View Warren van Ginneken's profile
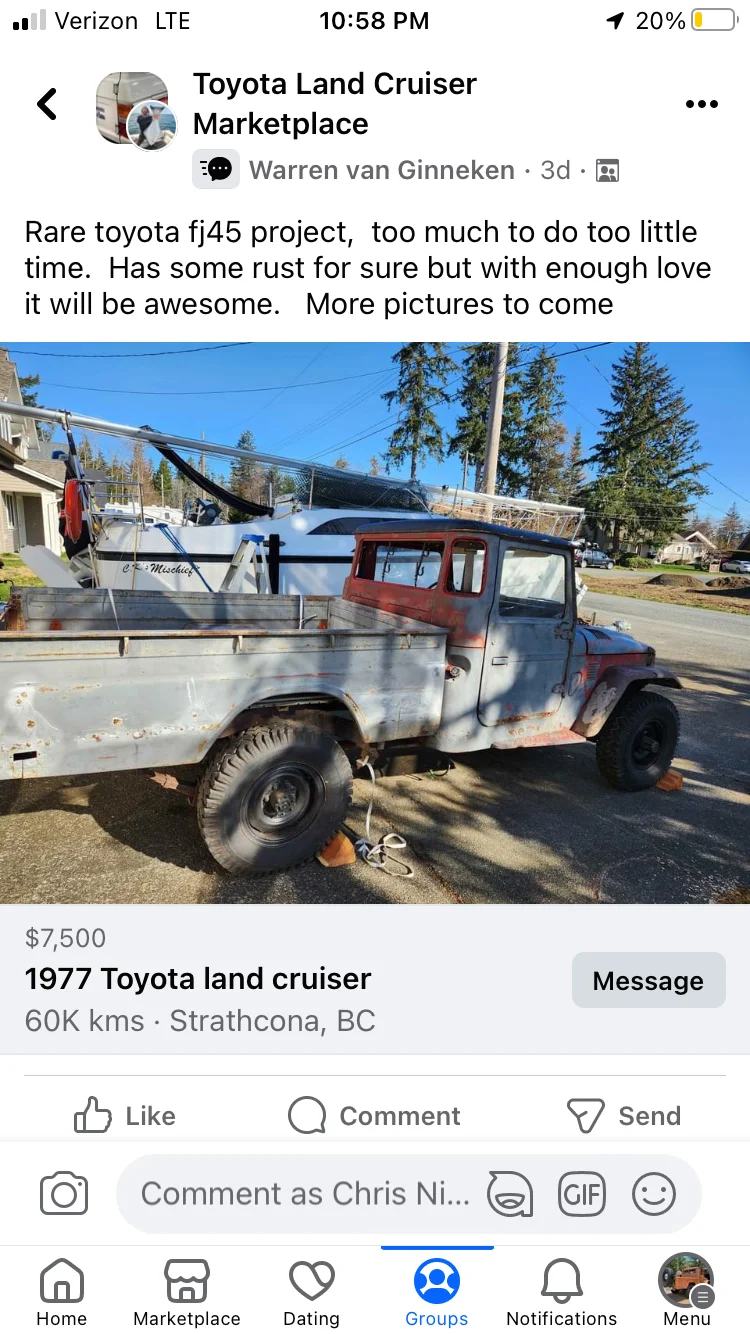 (382, 170)
